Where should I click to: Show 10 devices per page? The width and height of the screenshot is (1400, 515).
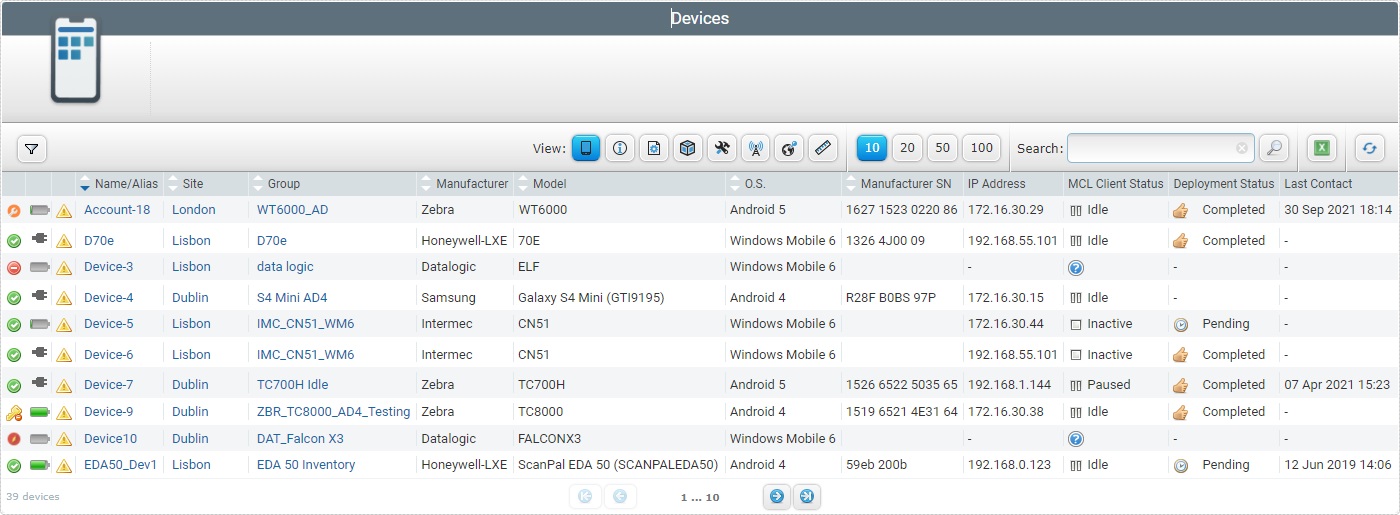click(x=872, y=148)
